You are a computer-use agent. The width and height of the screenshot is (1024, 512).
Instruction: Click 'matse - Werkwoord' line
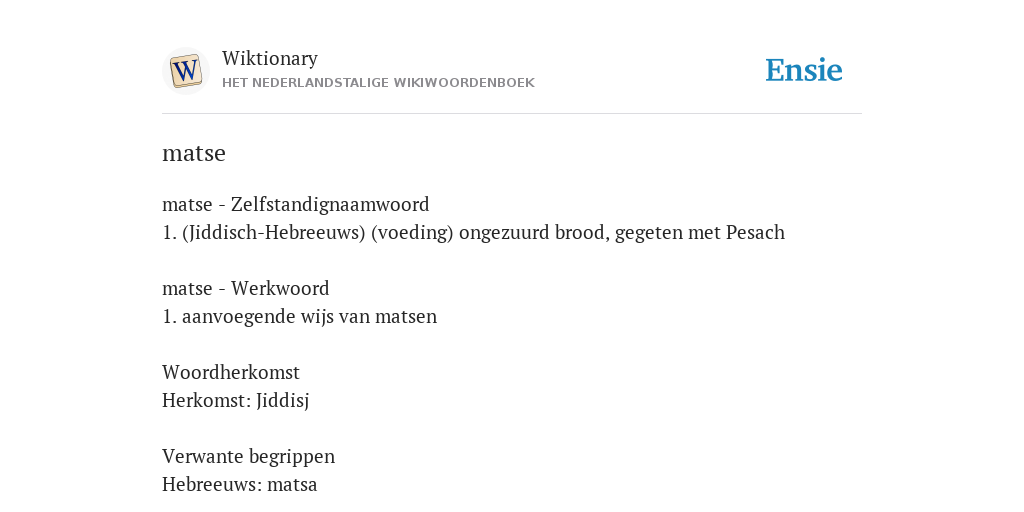tap(246, 288)
